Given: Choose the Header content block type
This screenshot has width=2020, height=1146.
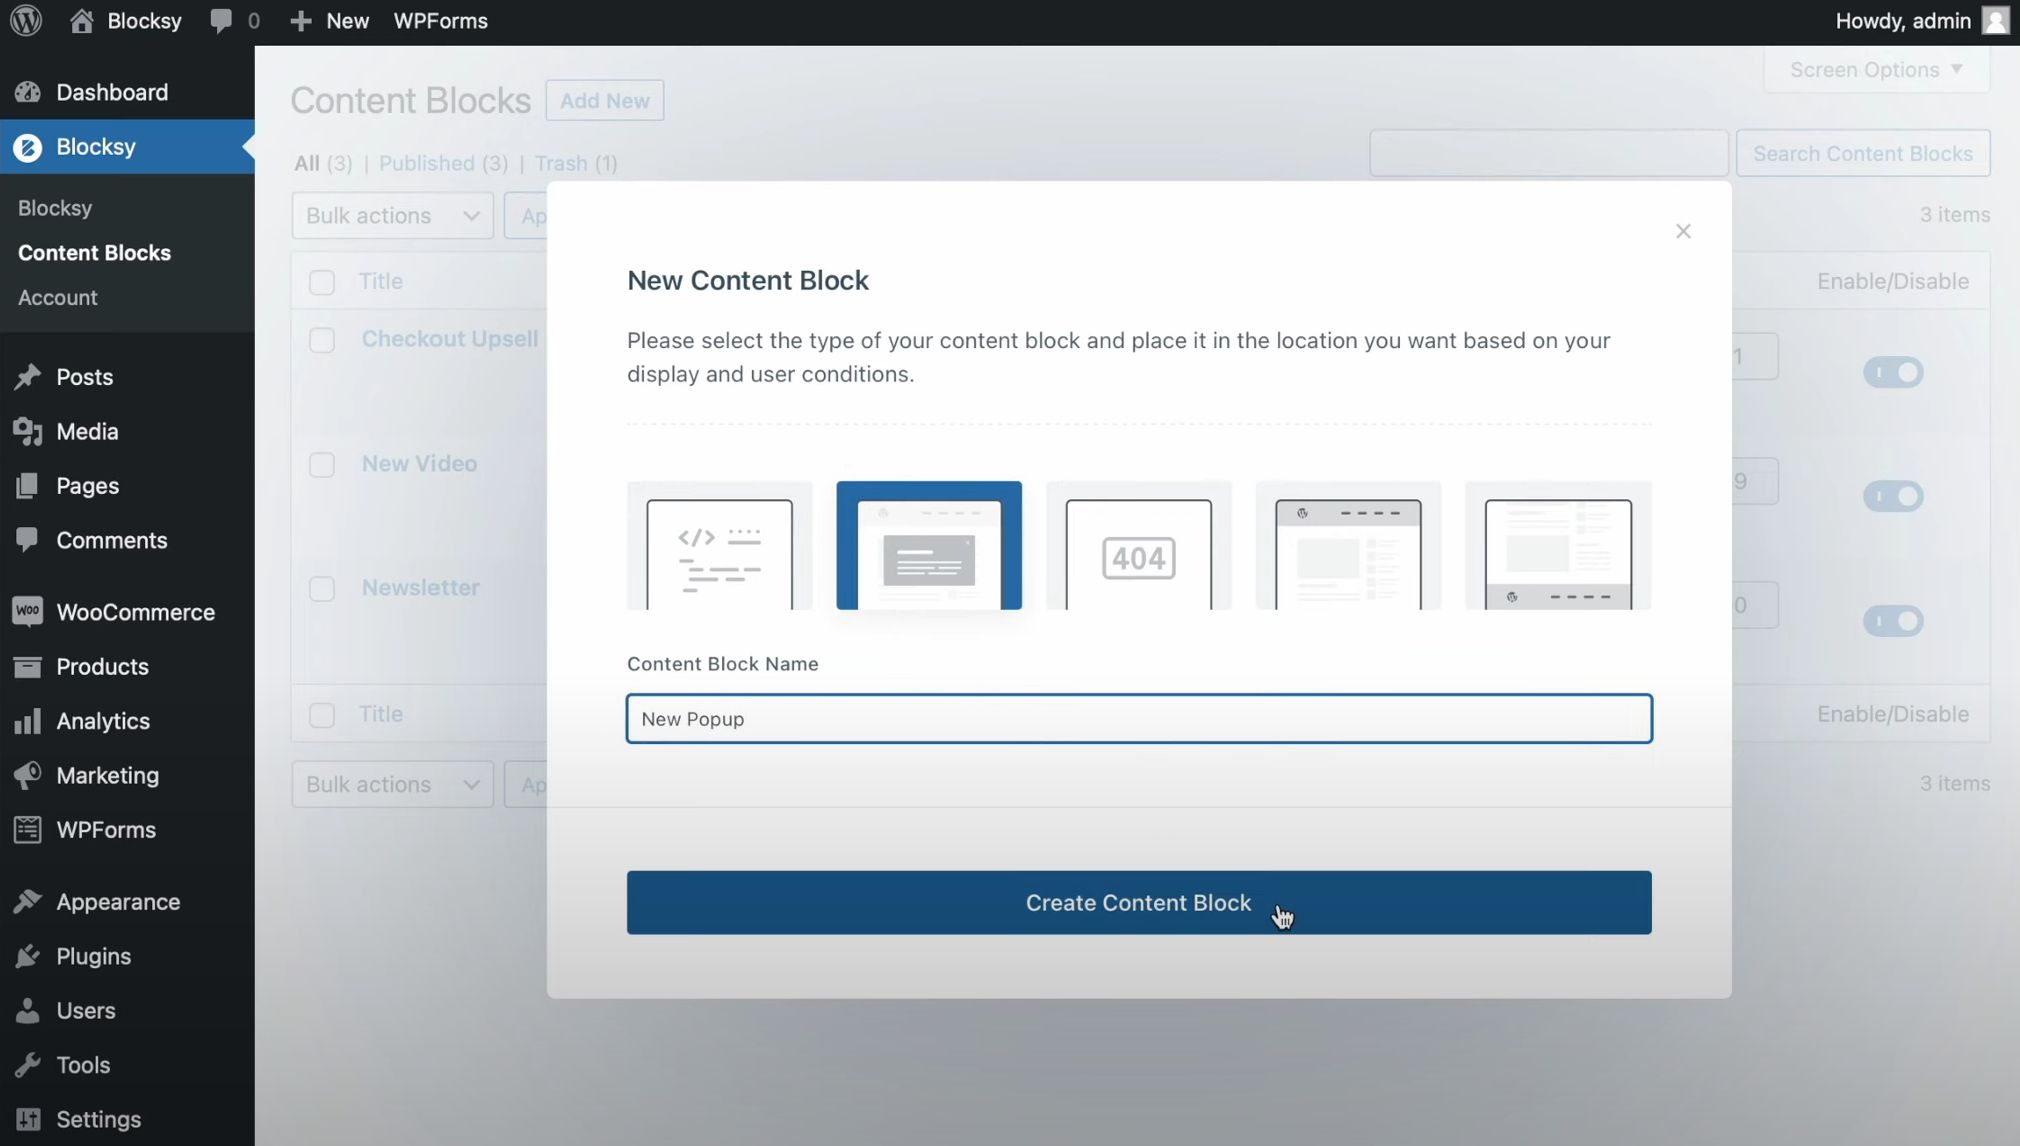Looking at the screenshot, I should click(1347, 545).
